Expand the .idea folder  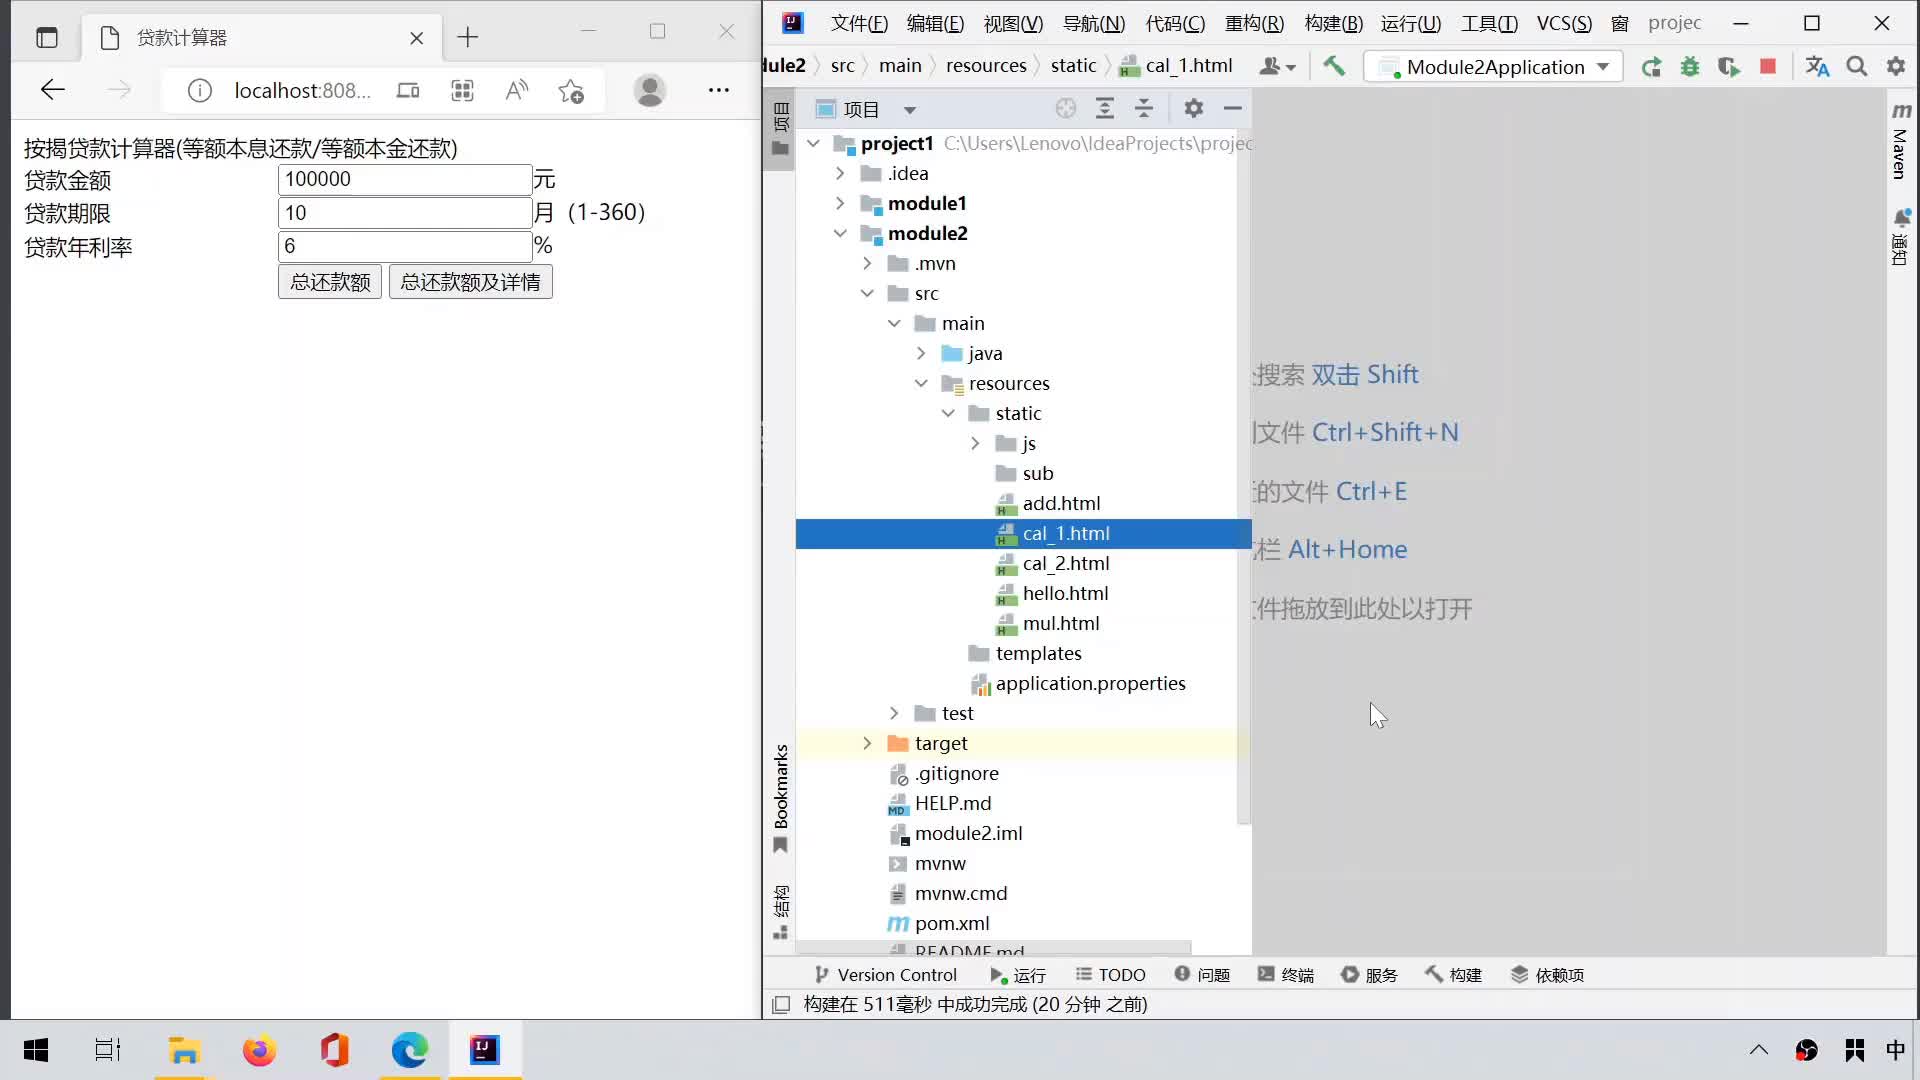[x=840, y=173]
